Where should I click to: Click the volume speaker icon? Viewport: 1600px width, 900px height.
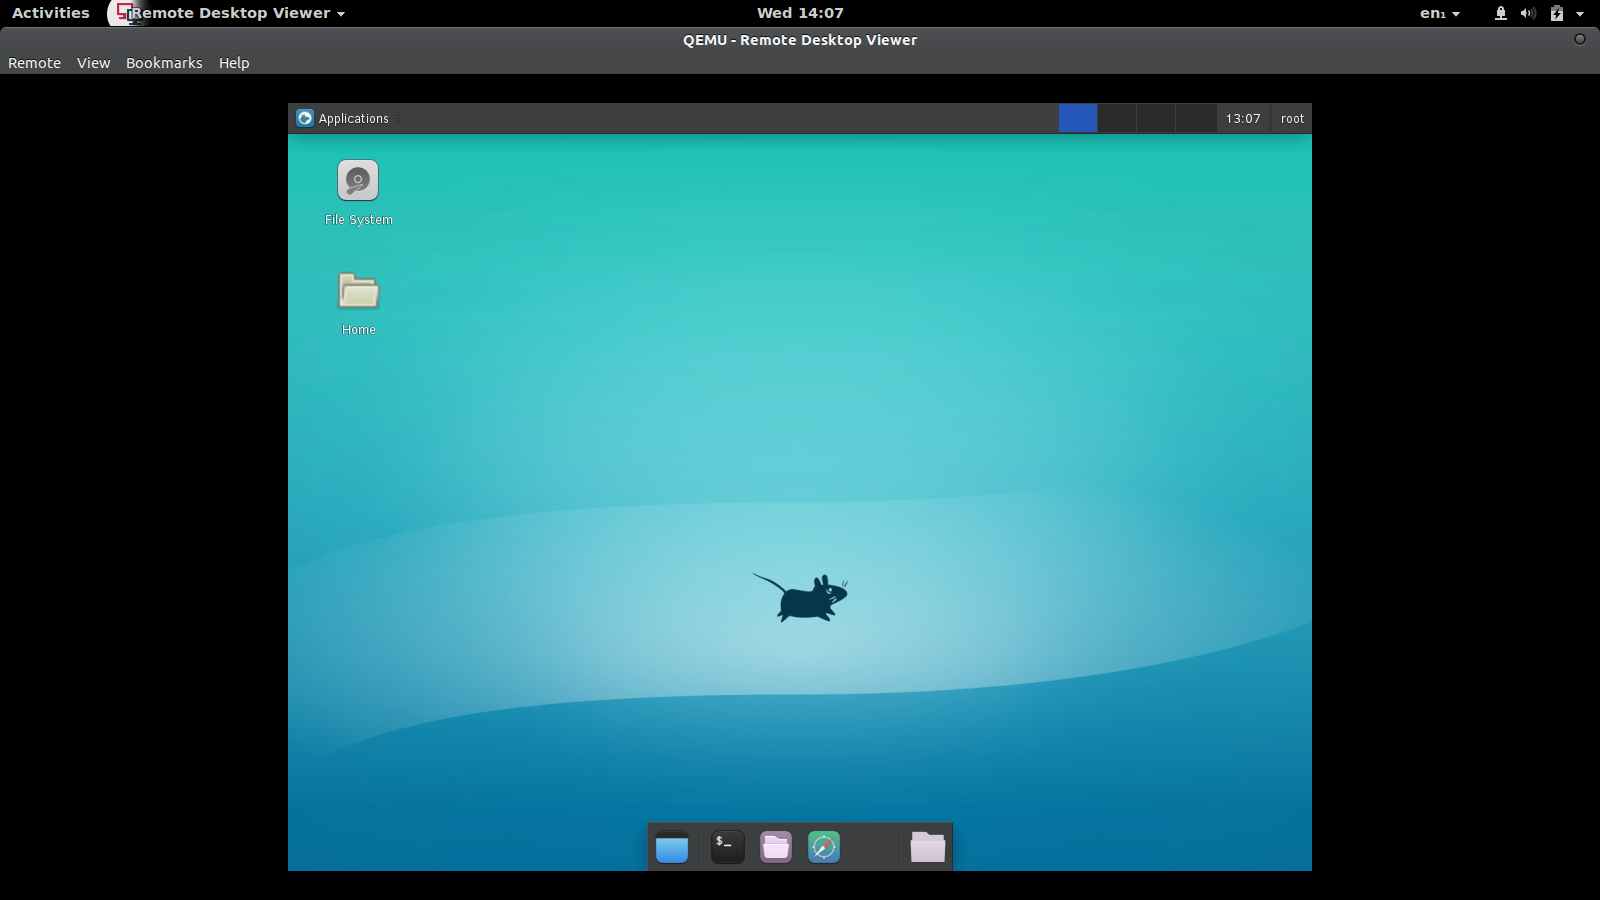coord(1528,13)
